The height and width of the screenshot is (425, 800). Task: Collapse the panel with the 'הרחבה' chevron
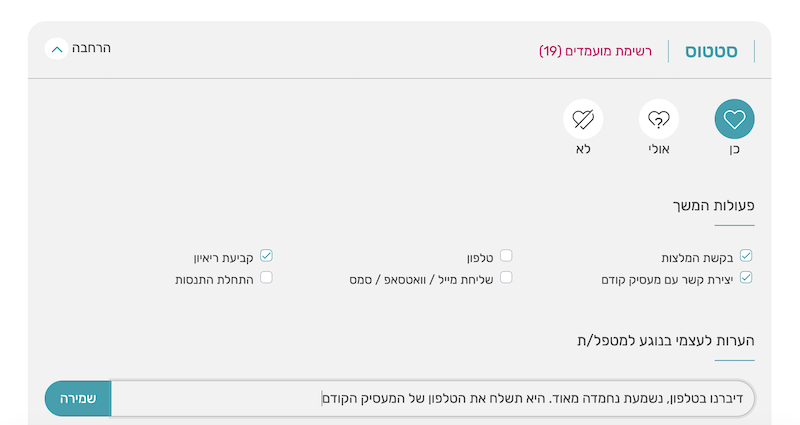click(57, 48)
